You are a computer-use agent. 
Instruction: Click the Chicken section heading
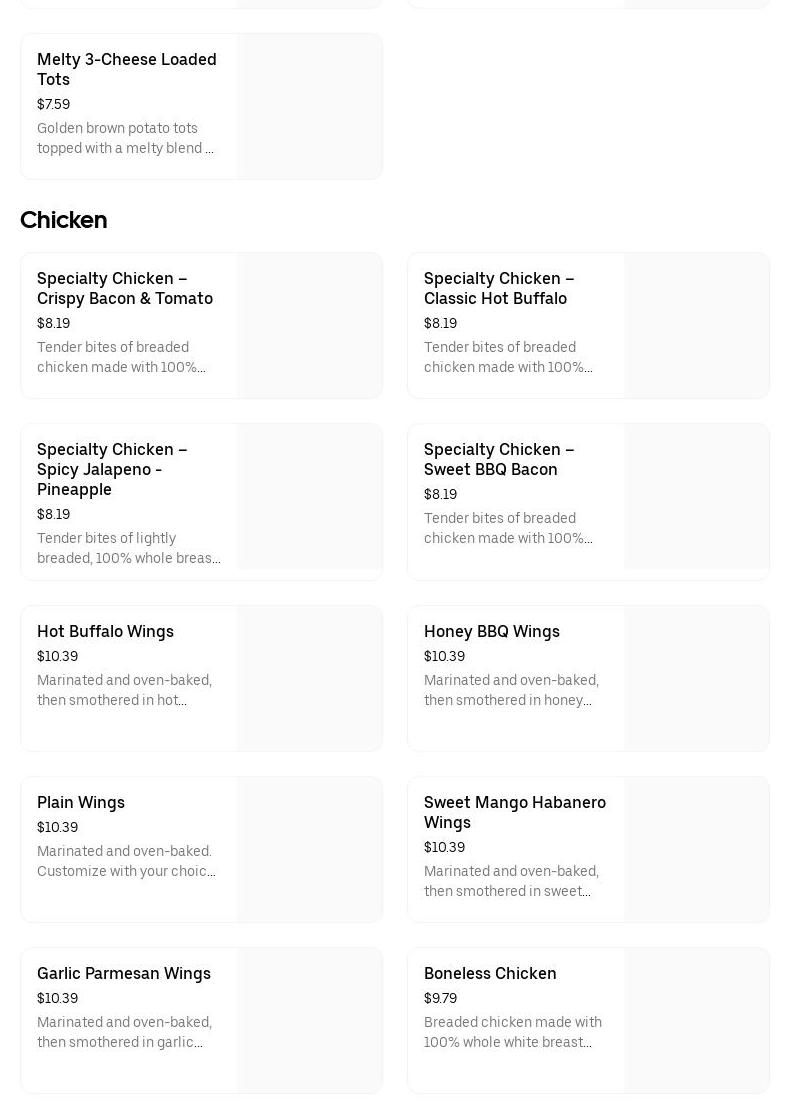click(x=64, y=220)
